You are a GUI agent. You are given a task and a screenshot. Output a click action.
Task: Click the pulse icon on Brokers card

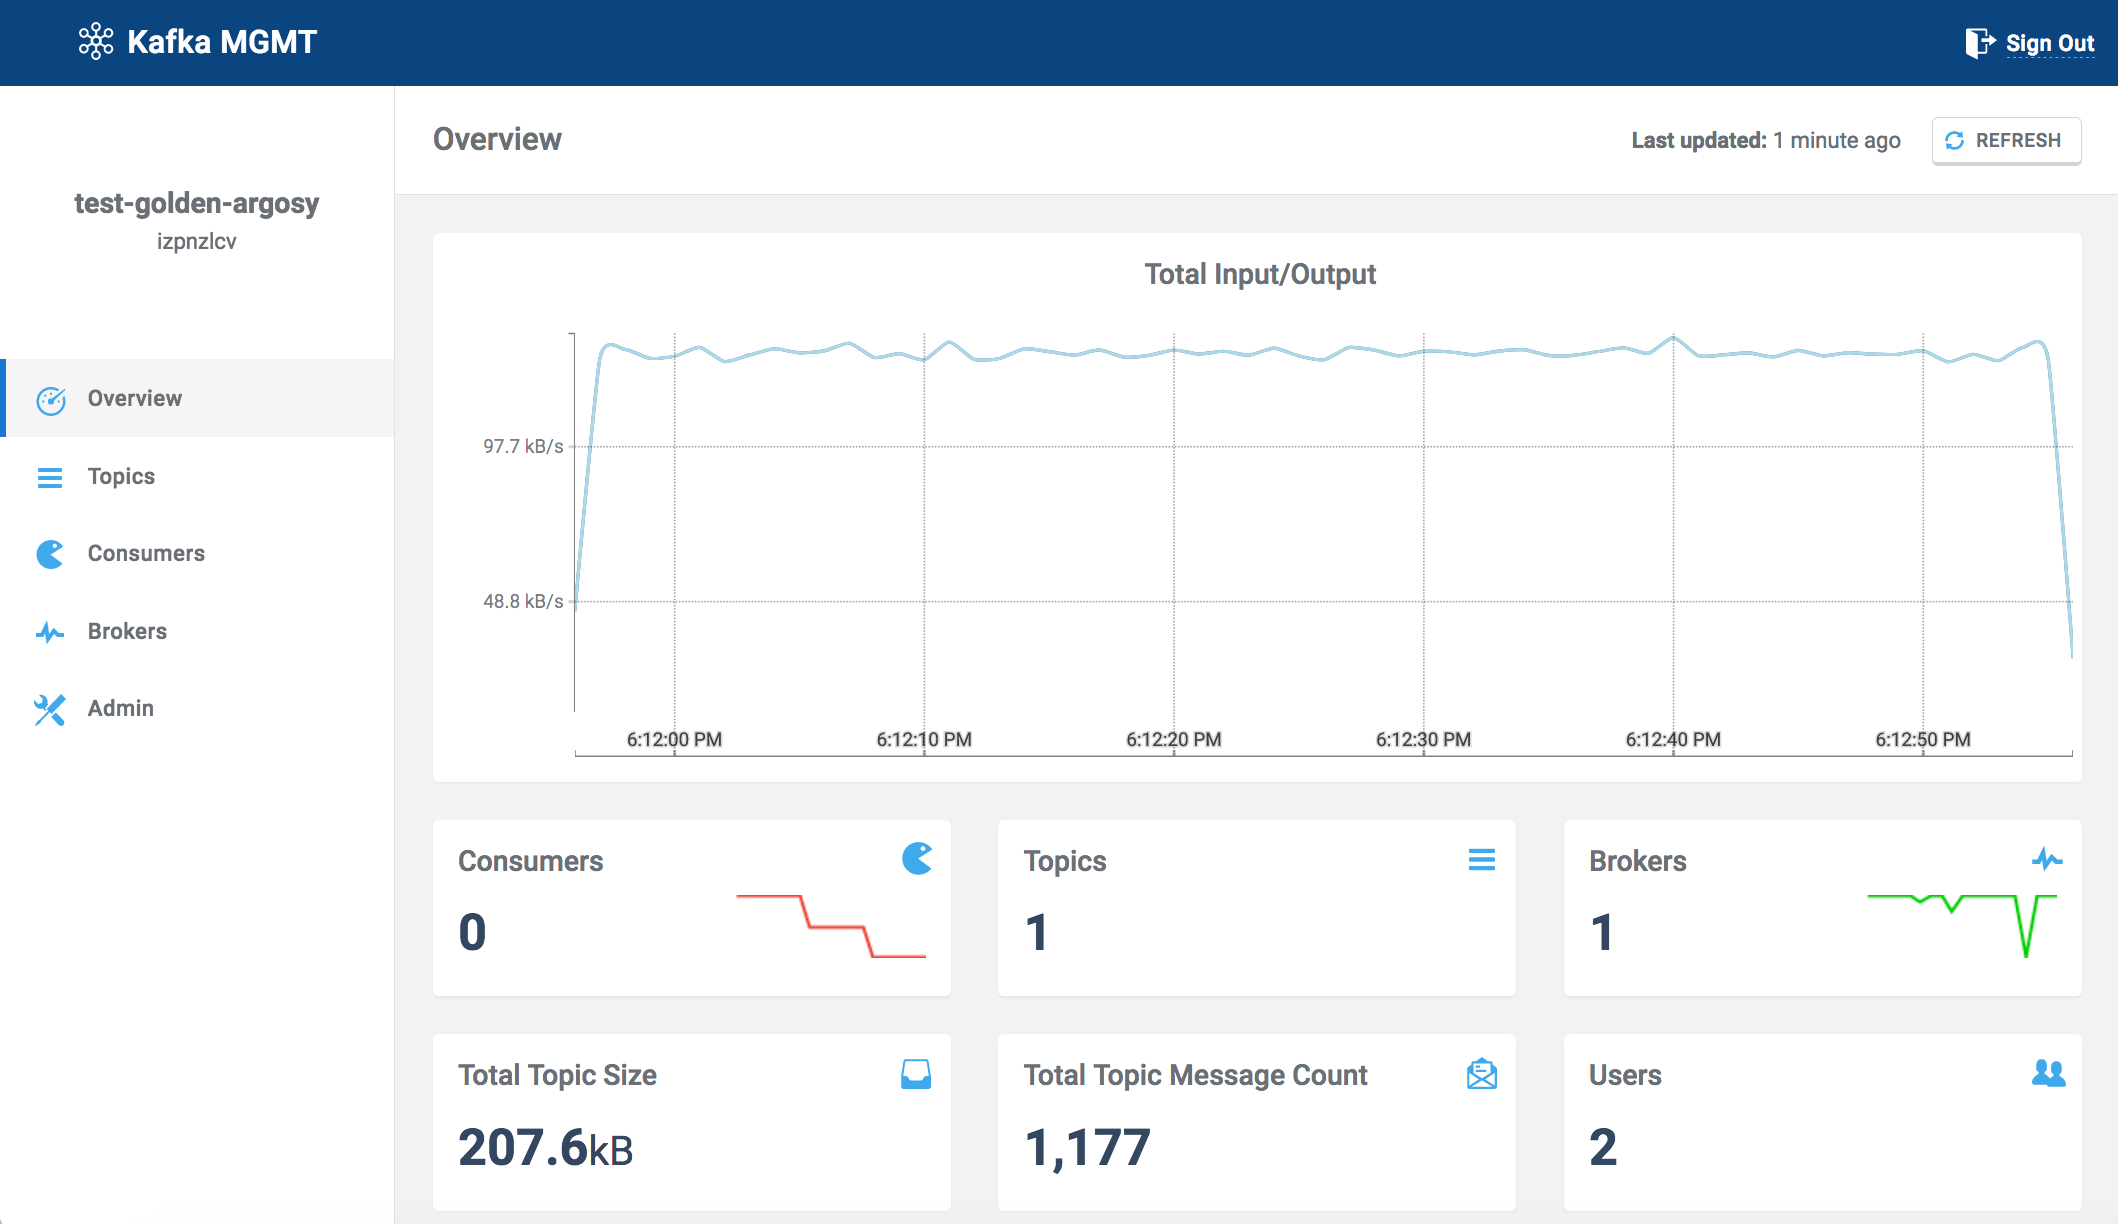(x=2047, y=859)
